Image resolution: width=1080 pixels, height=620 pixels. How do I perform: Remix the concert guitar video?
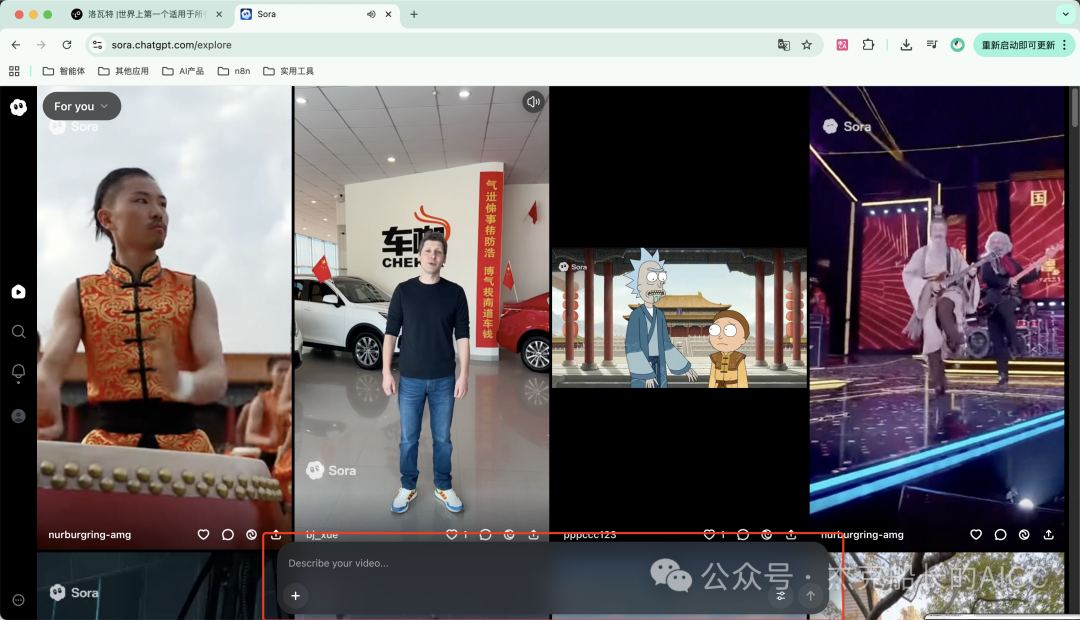[1024, 535]
